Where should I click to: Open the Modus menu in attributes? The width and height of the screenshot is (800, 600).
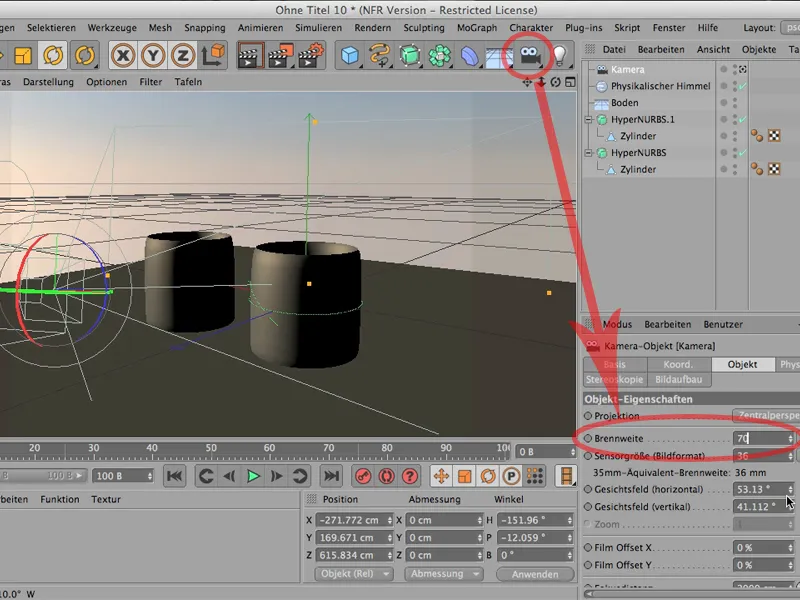pos(617,324)
